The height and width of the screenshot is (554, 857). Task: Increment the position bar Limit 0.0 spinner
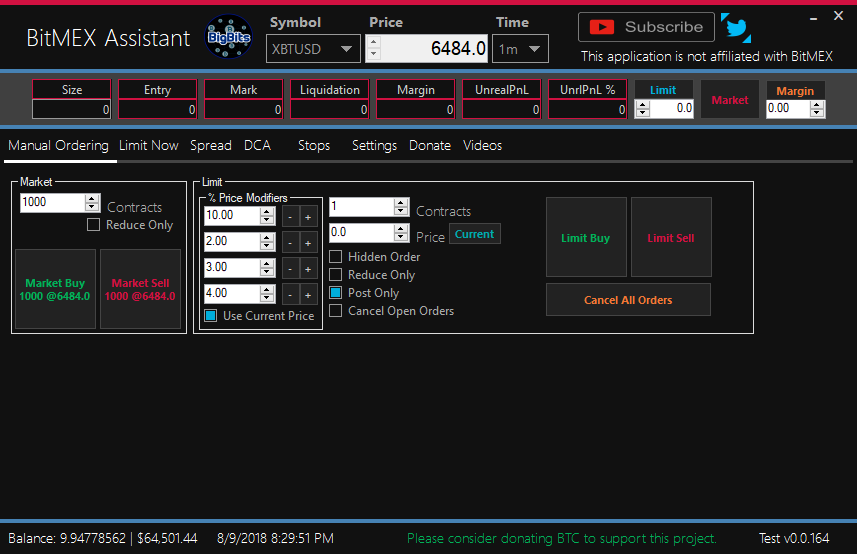click(x=643, y=105)
